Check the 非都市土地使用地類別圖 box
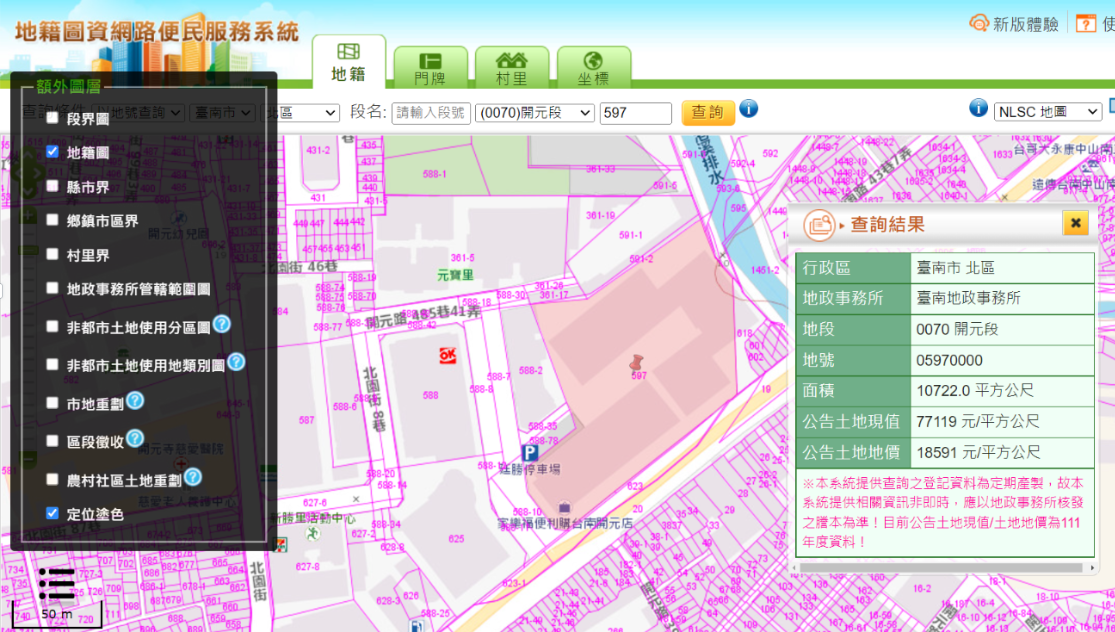 pos(52,364)
